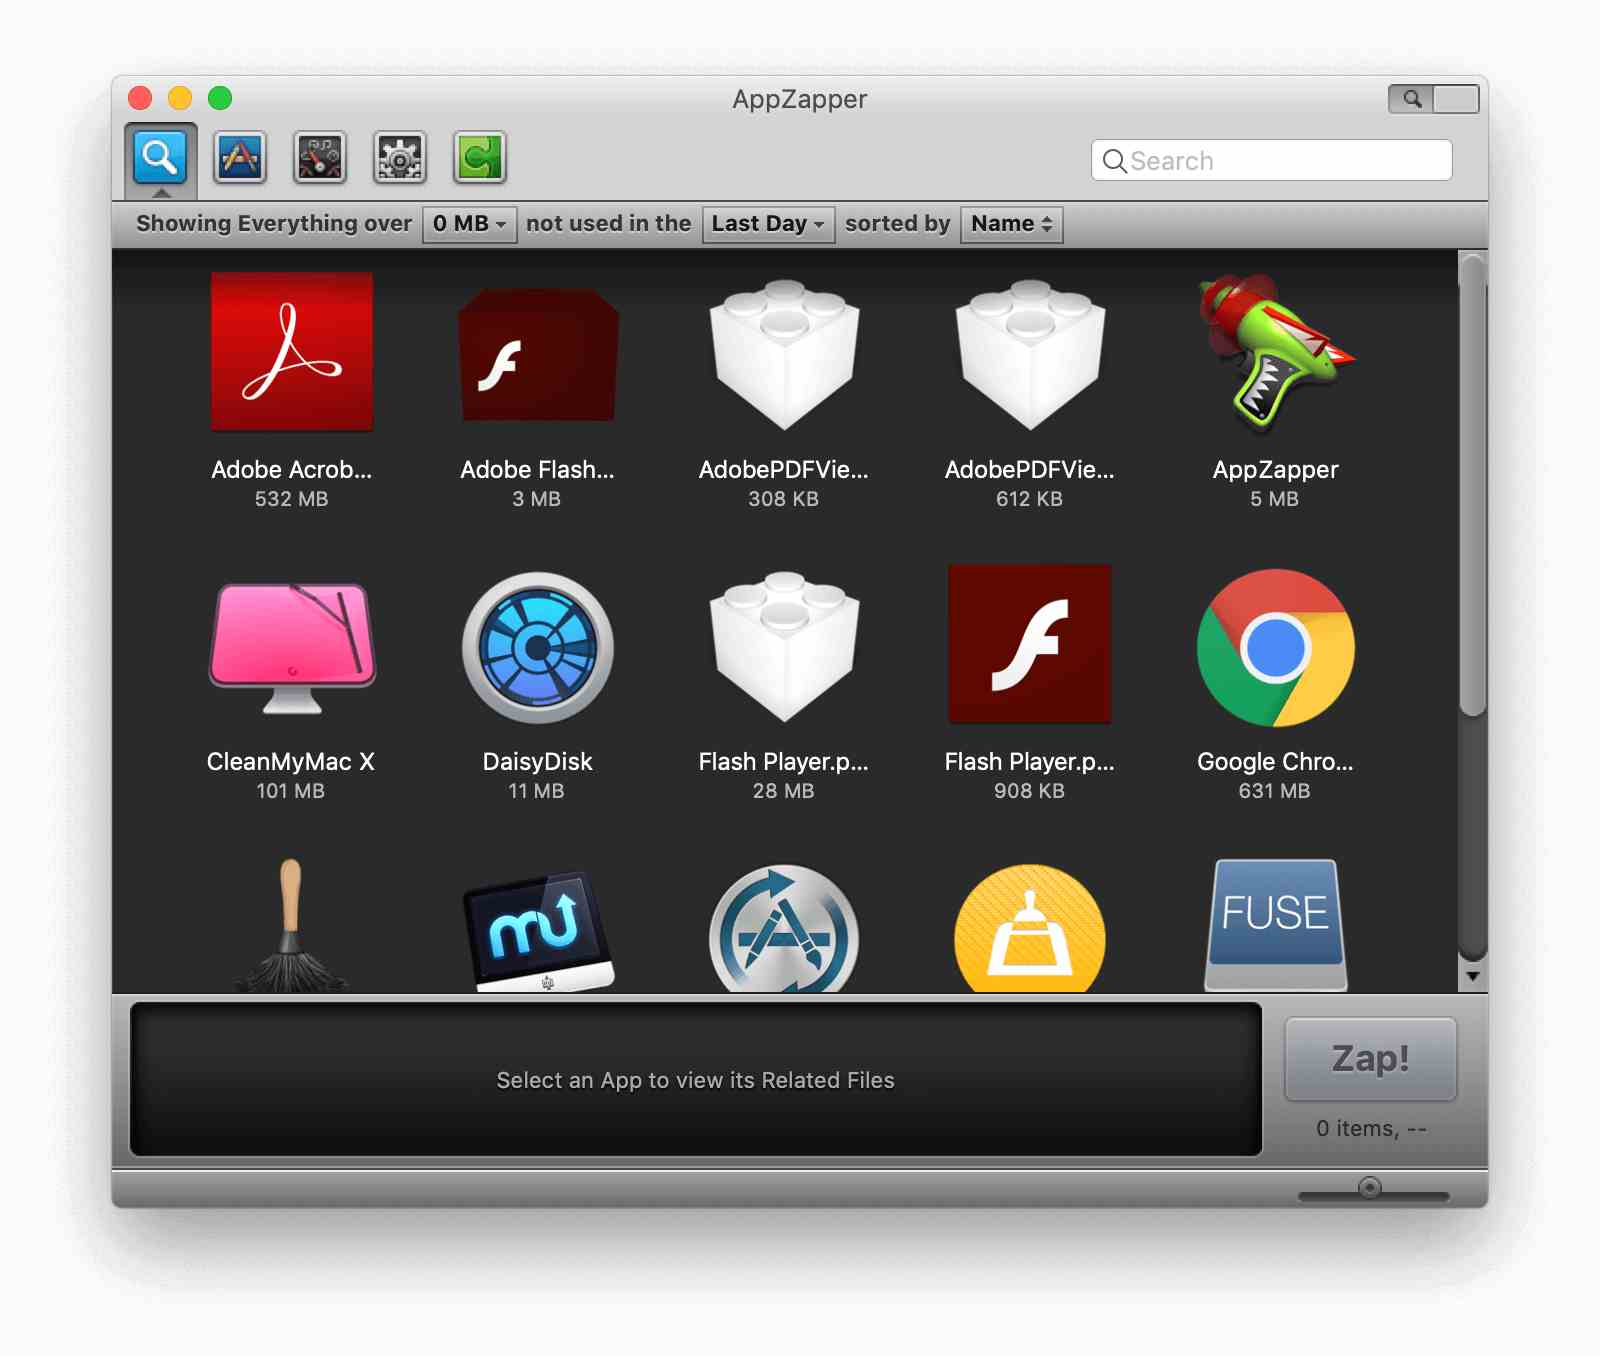This screenshot has height=1356, width=1600.
Task: Select the Adobe Flash 3 MB icon
Action: click(538, 354)
